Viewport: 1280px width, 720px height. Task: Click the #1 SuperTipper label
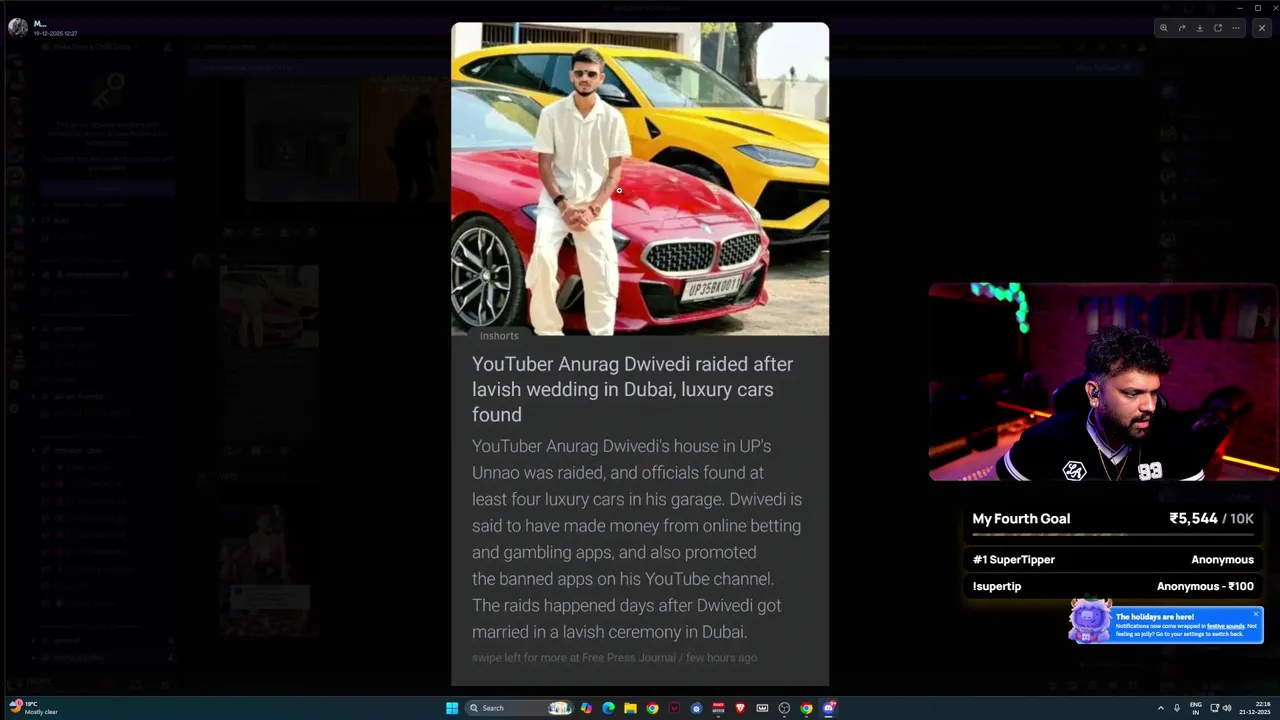1014,560
